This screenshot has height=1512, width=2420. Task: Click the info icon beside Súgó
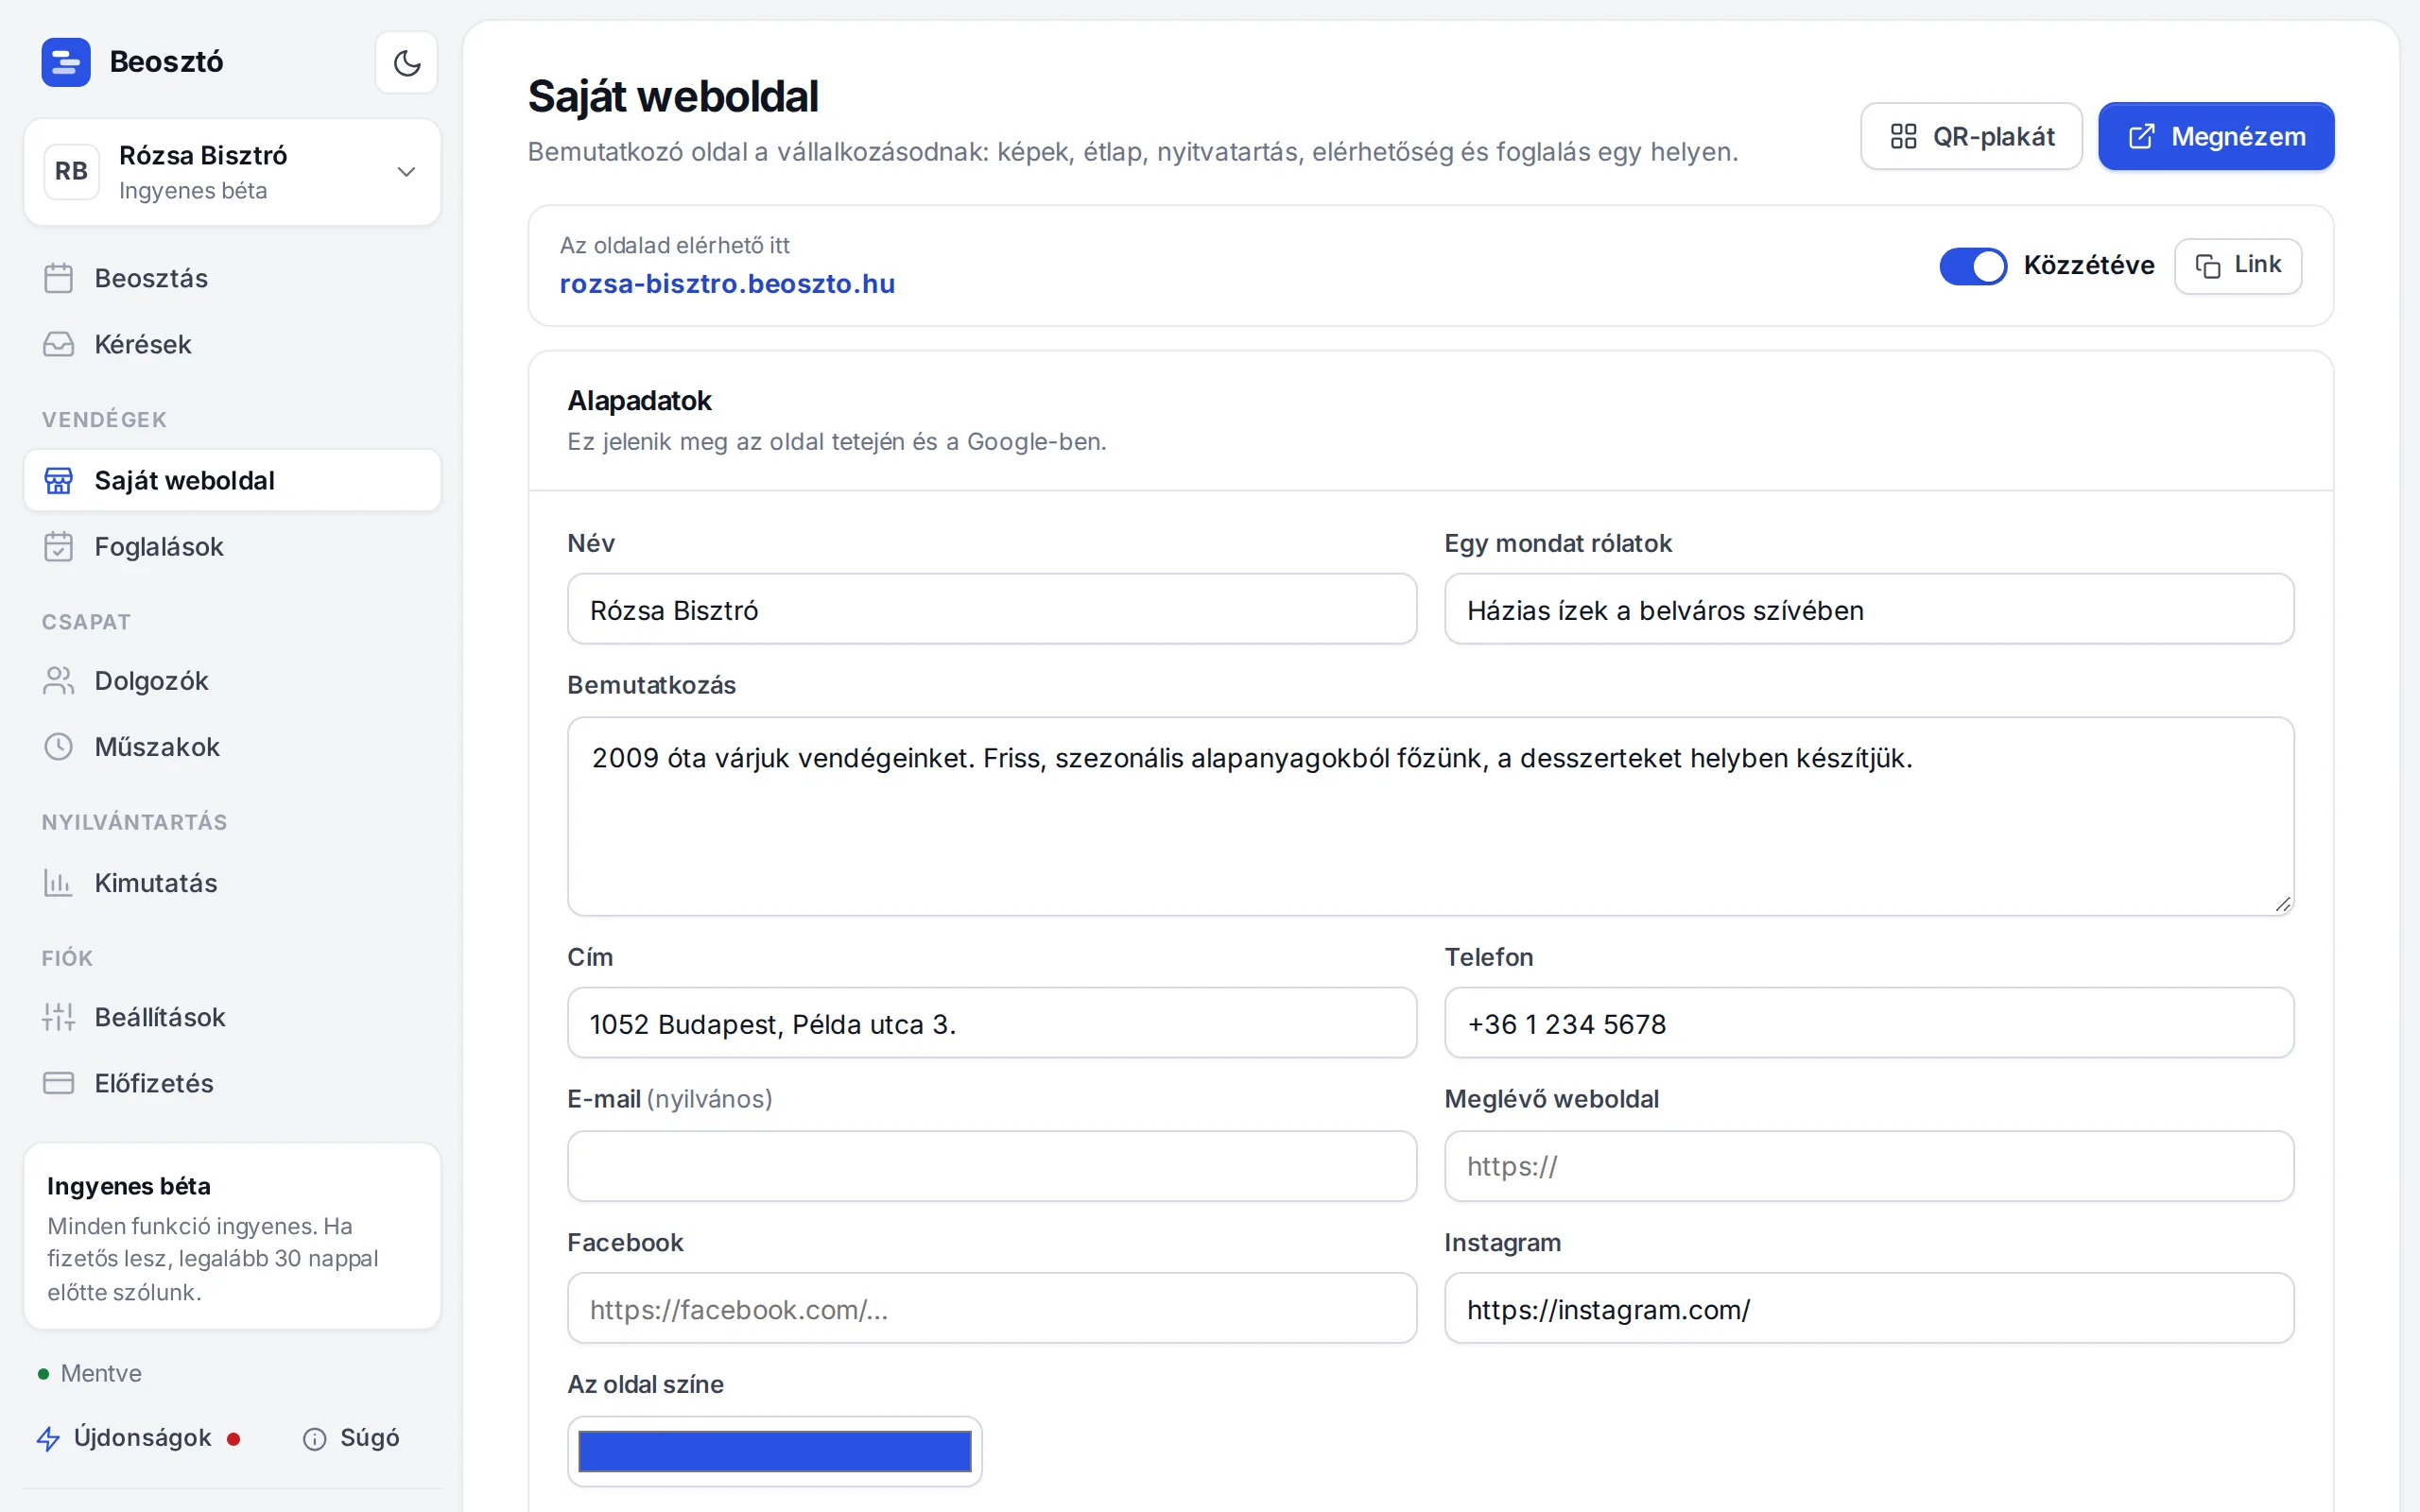pyautogui.click(x=315, y=1439)
